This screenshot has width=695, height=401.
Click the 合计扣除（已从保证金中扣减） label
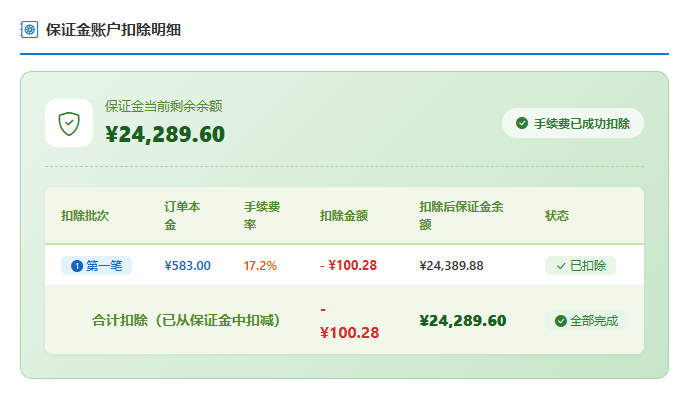[x=186, y=320]
